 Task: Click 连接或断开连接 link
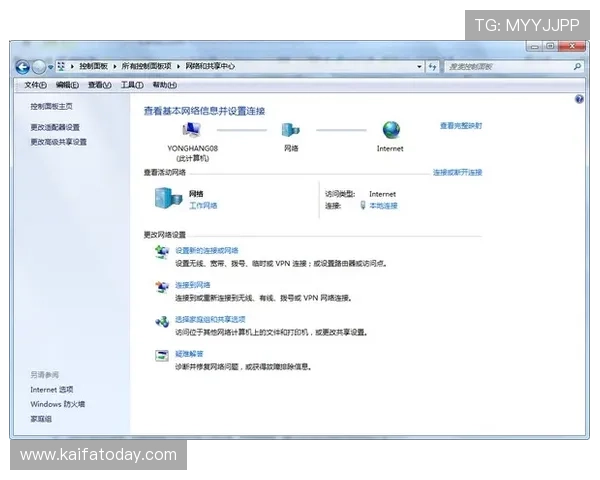tap(457, 172)
